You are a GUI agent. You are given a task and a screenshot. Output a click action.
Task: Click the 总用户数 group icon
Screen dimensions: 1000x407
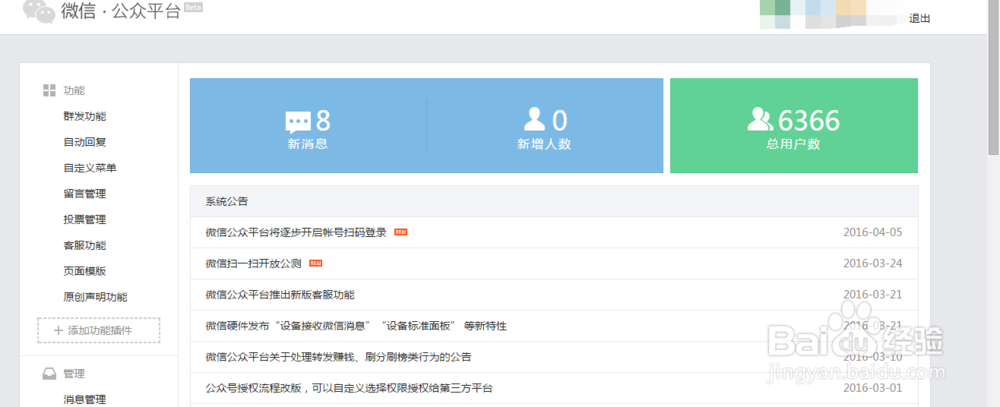pos(760,119)
